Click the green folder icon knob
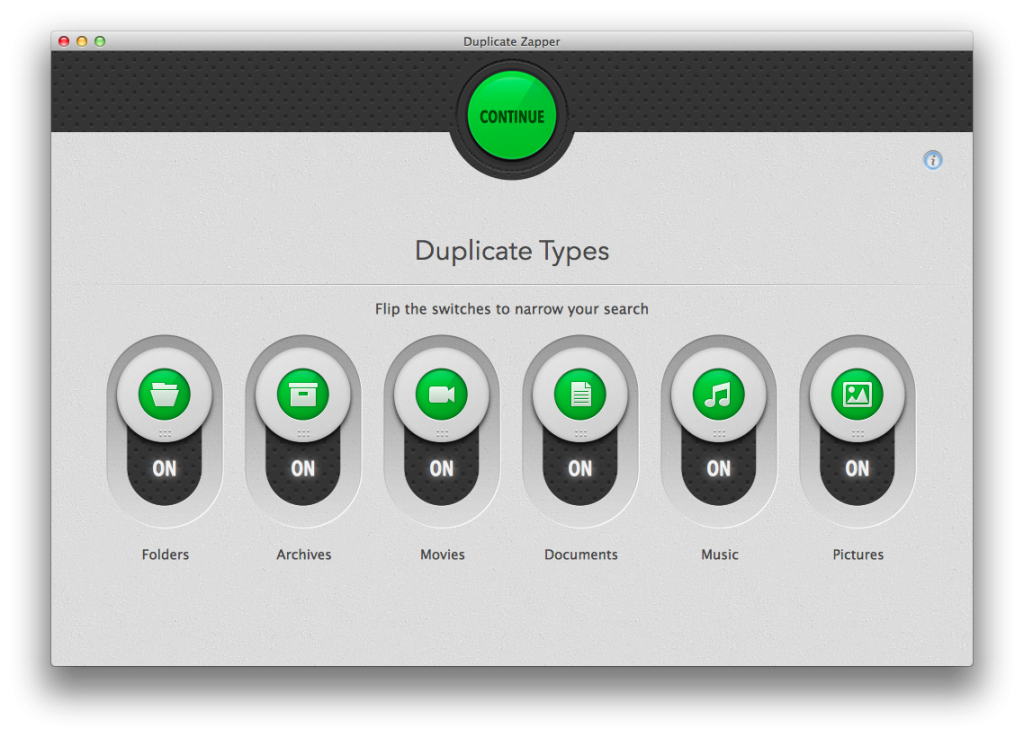The image size is (1024, 737). click(164, 394)
